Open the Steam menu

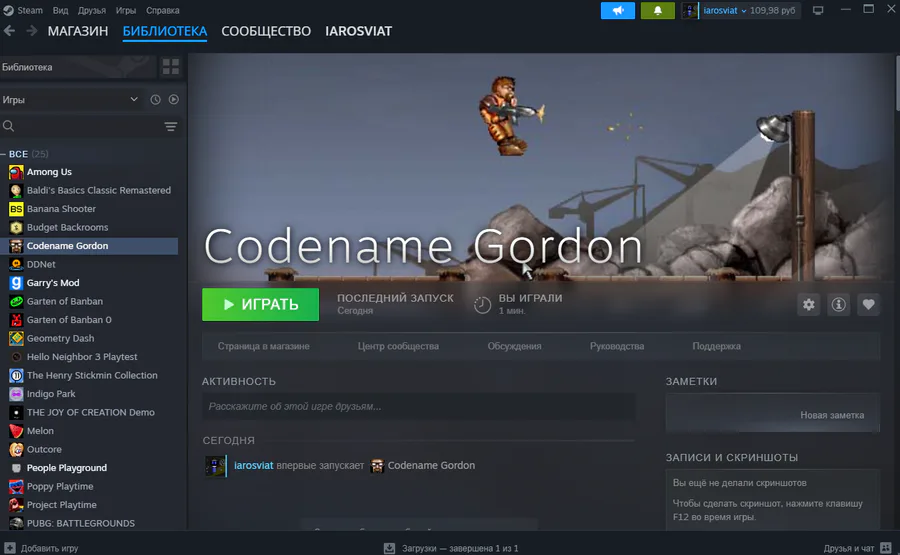(29, 10)
